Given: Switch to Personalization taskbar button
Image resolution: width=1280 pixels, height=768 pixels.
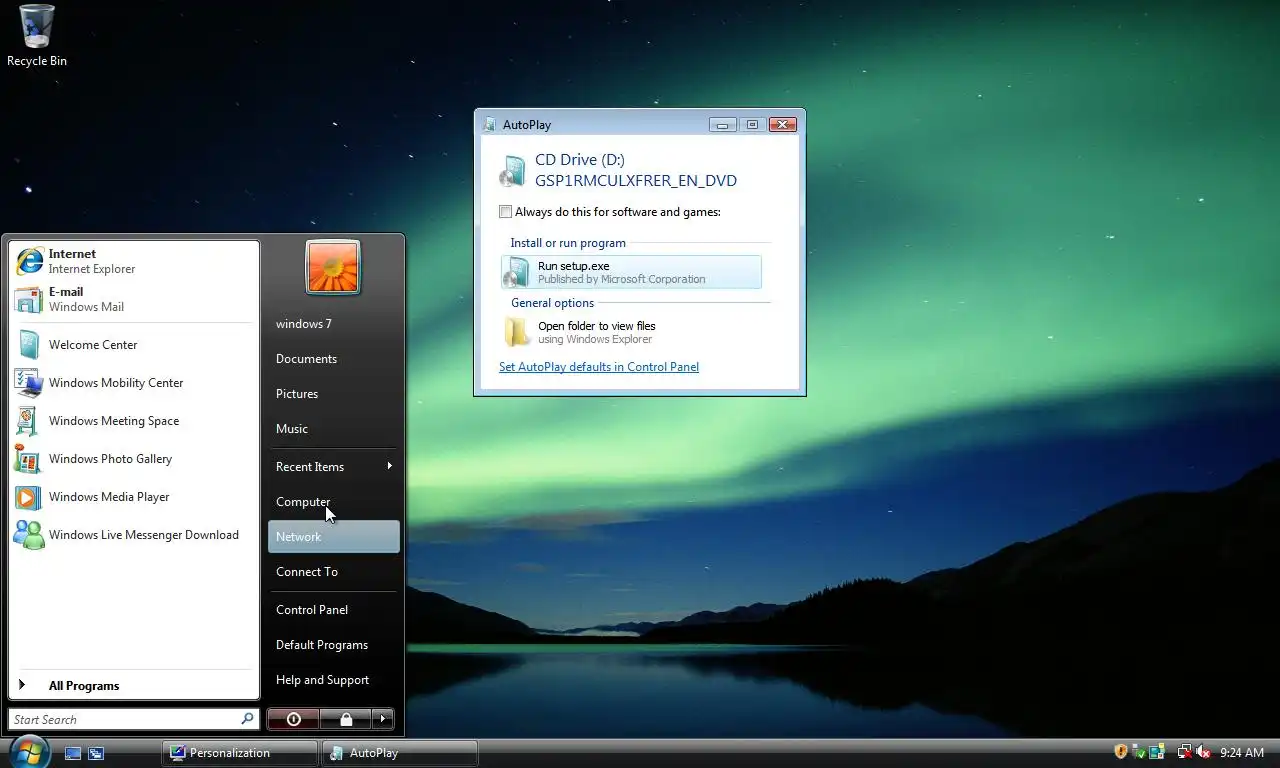Looking at the screenshot, I should coord(240,753).
